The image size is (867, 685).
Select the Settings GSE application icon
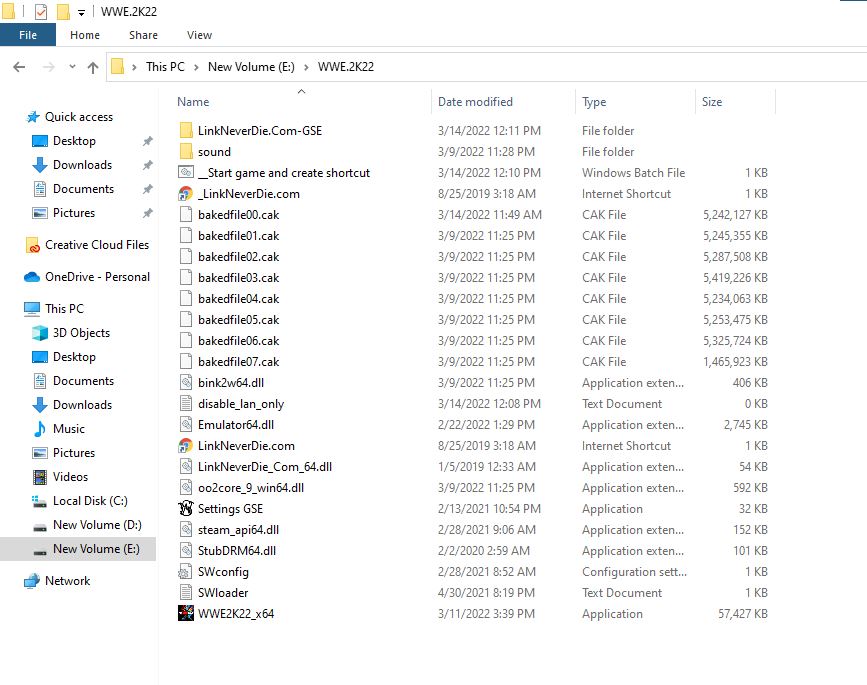pyautogui.click(x=185, y=509)
